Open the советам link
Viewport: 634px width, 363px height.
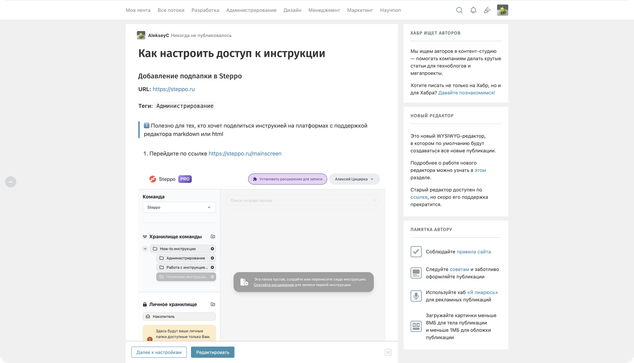coord(459,269)
